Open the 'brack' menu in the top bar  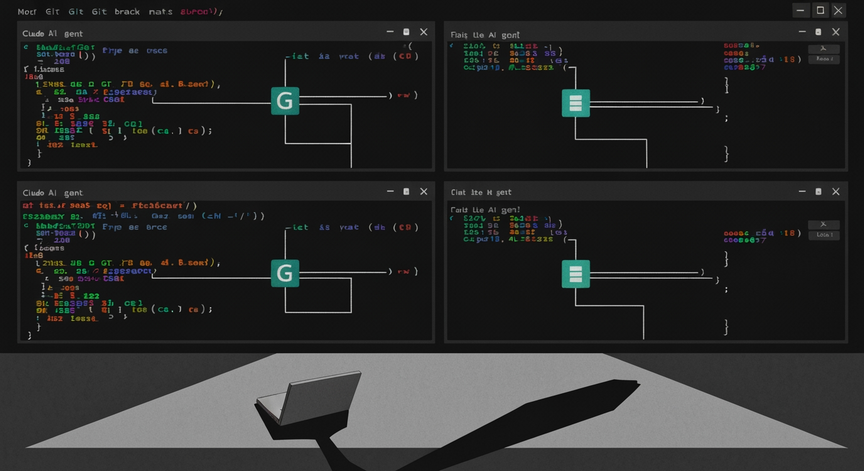click(127, 12)
